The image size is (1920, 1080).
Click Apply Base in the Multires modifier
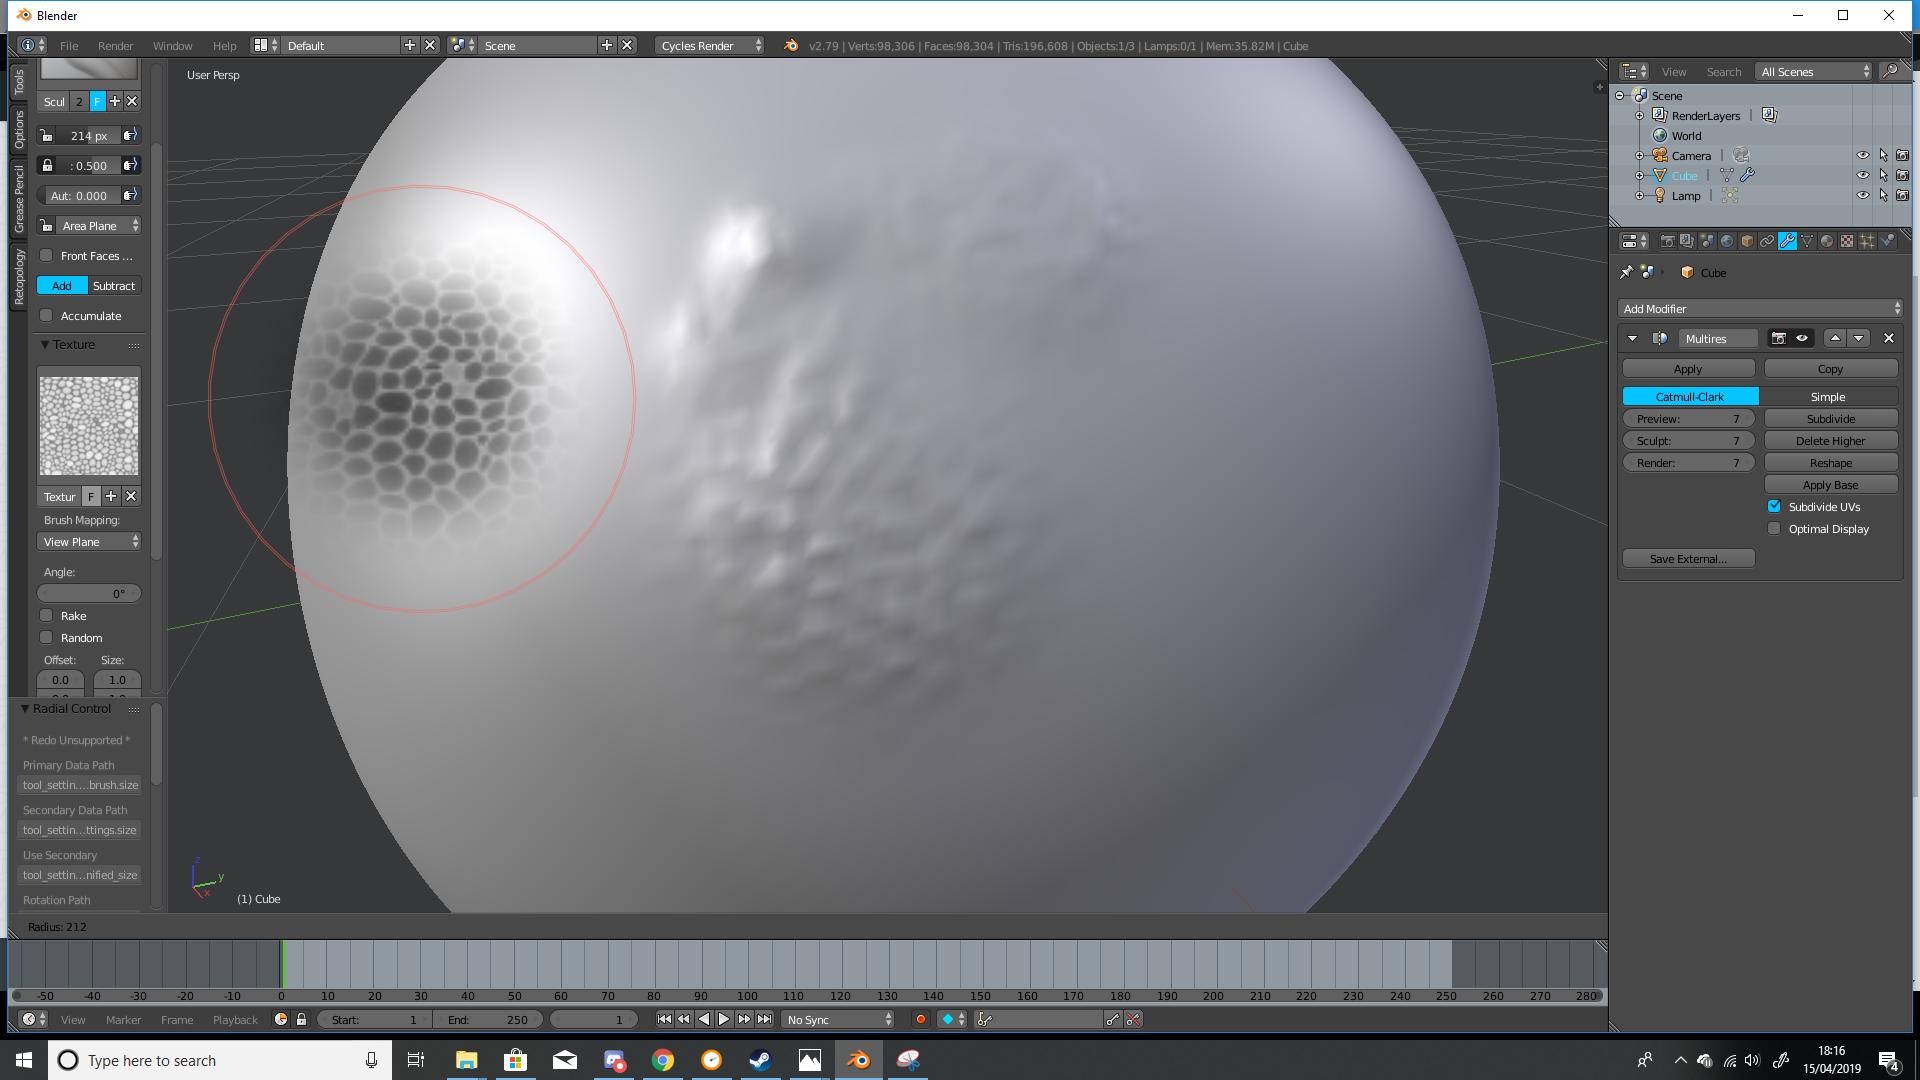click(x=1829, y=484)
